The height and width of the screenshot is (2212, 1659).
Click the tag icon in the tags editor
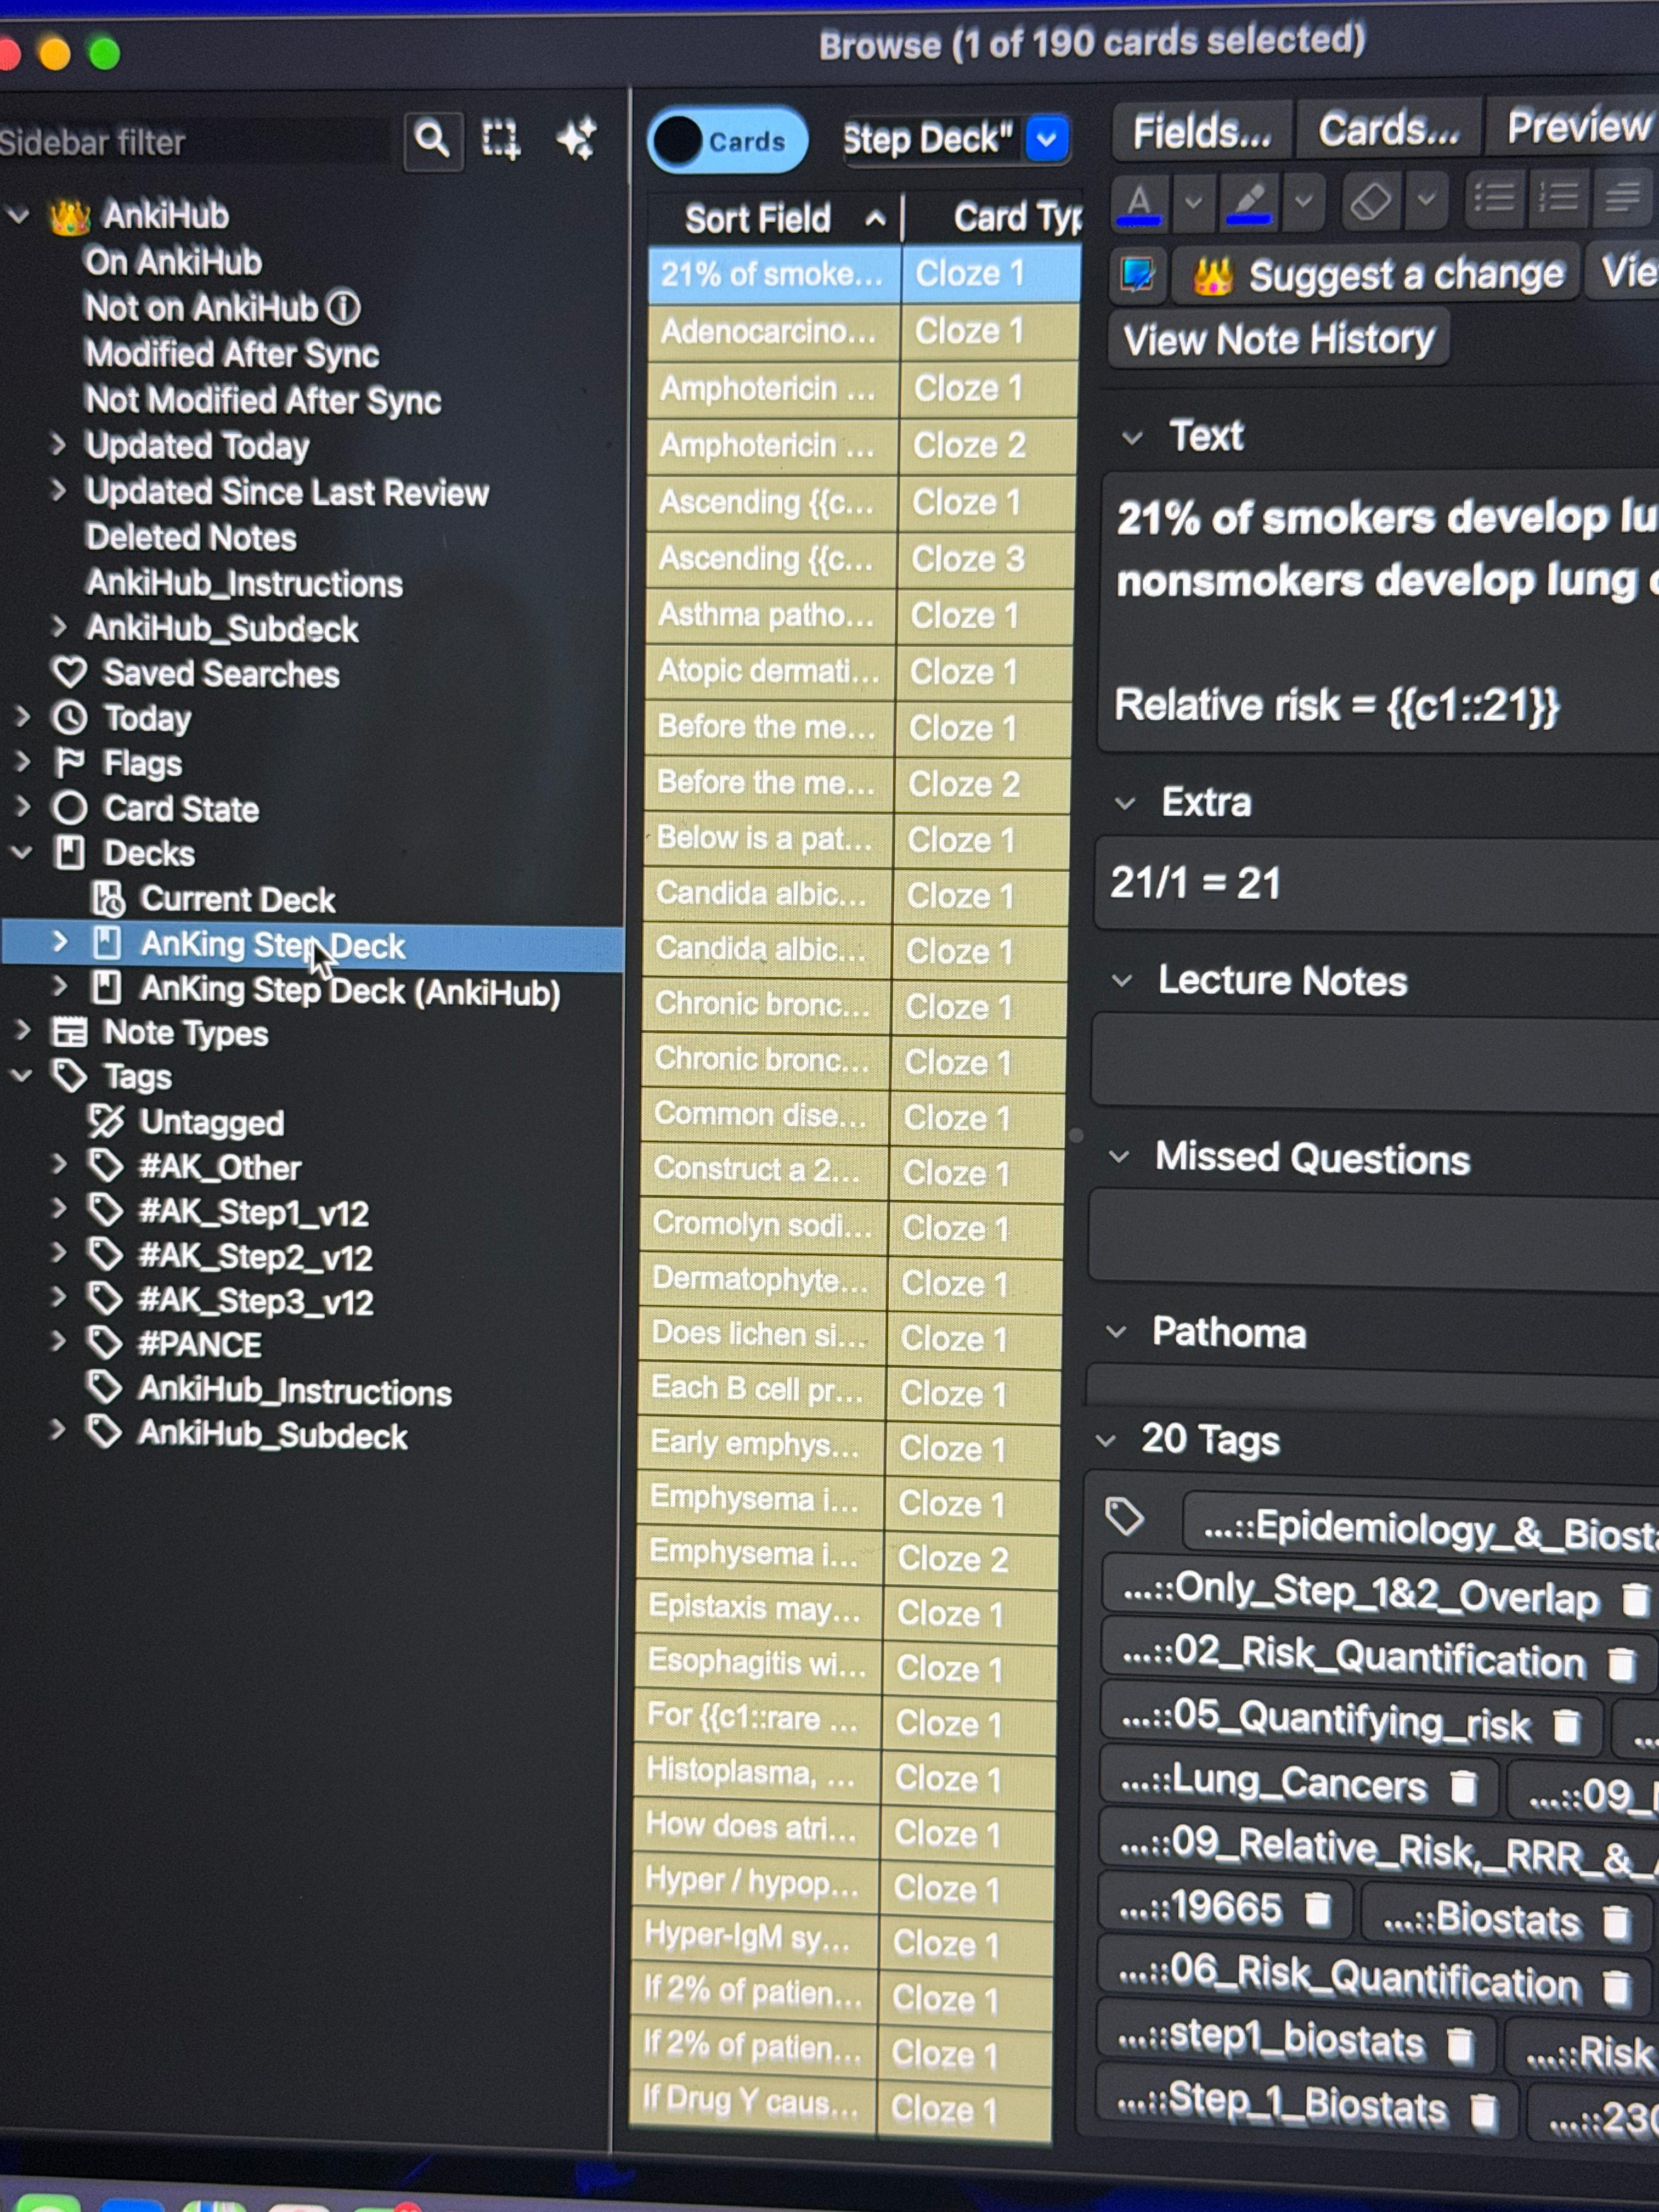1124,1517
